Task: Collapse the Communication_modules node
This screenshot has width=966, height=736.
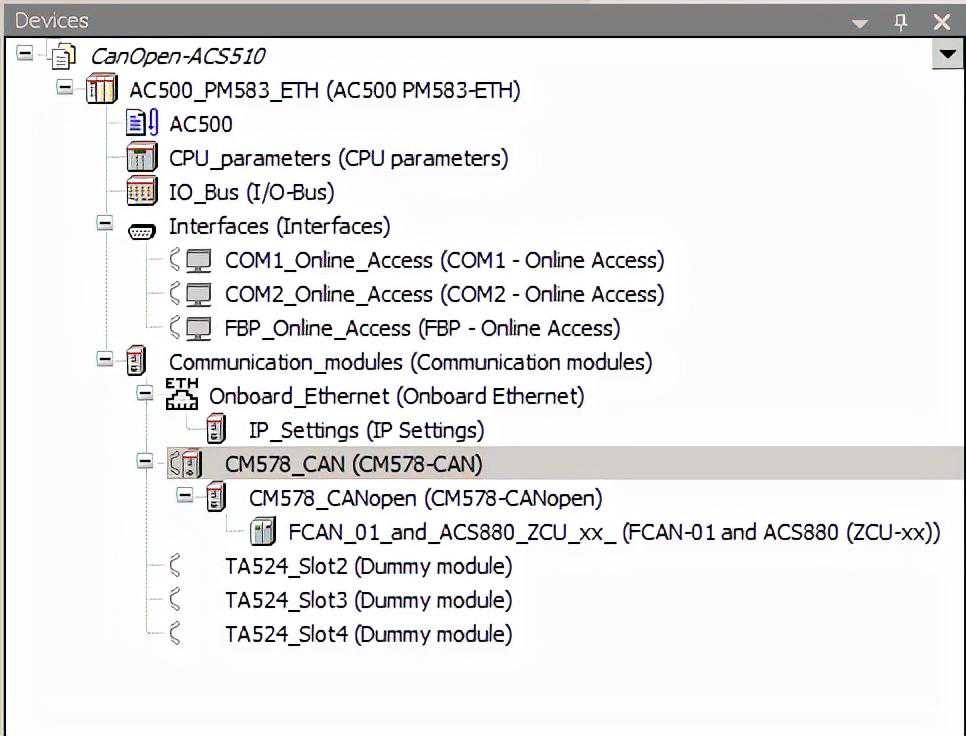Action: [x=105, y=360]
